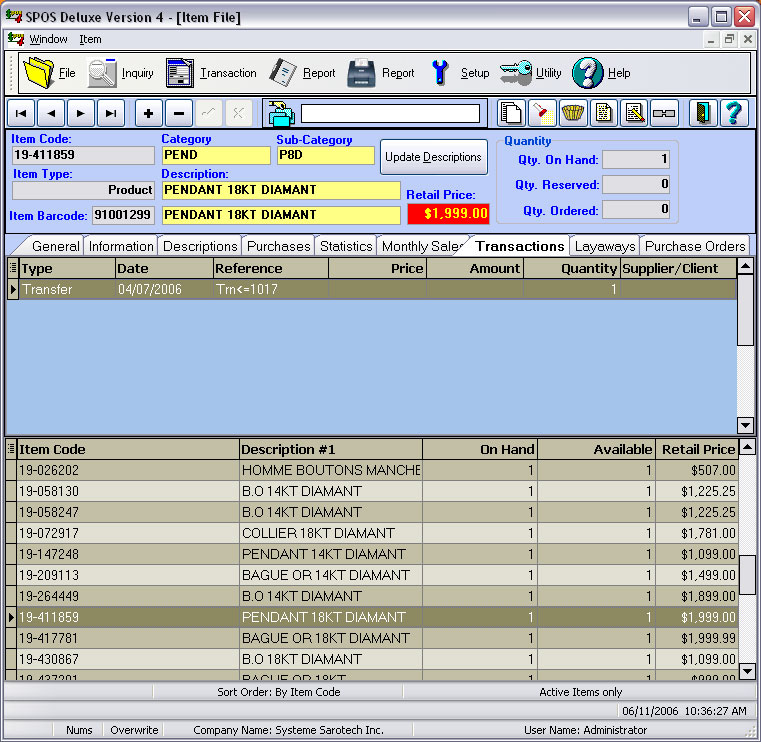Viewport: 761px width, 742px height.
Task: Click the Category field PEND
Action: [x=216, y=155]
